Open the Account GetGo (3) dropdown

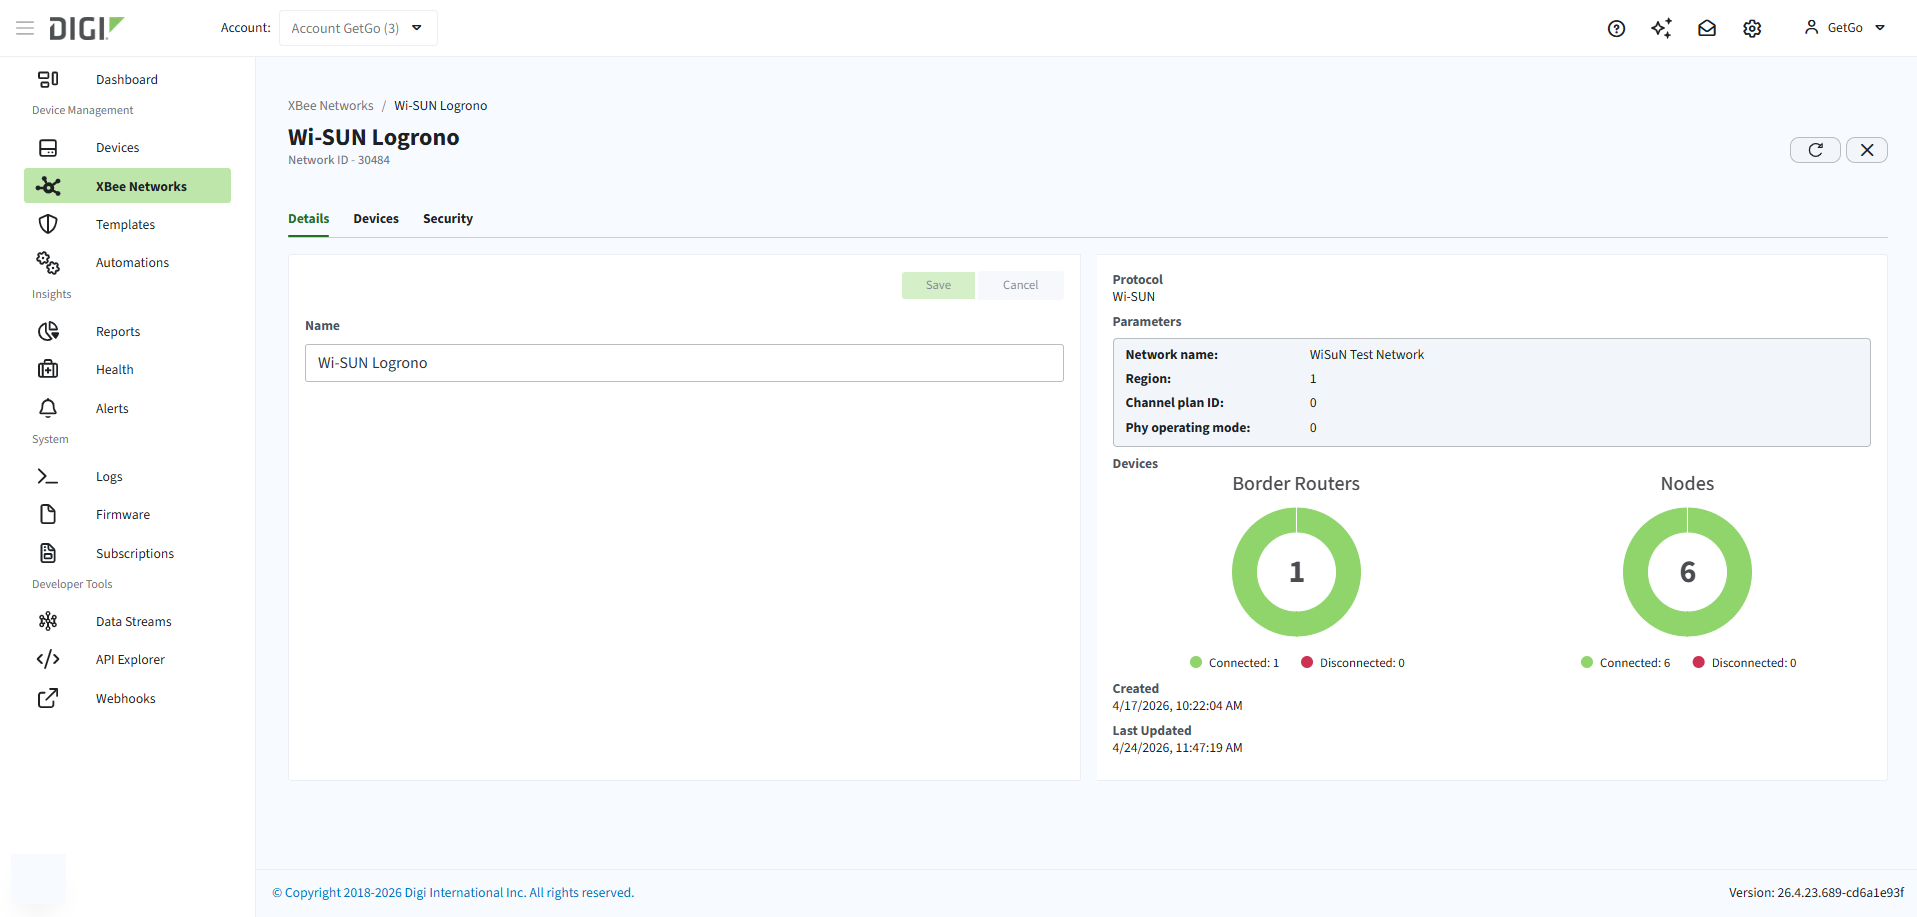358,28
